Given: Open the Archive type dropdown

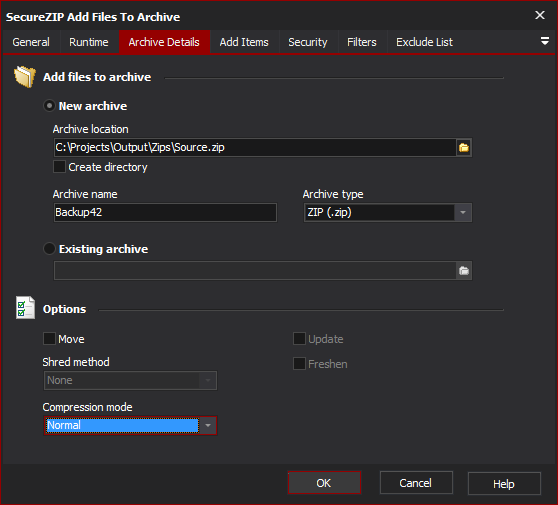Looking at the screenshot, I should tap(388, 212).
